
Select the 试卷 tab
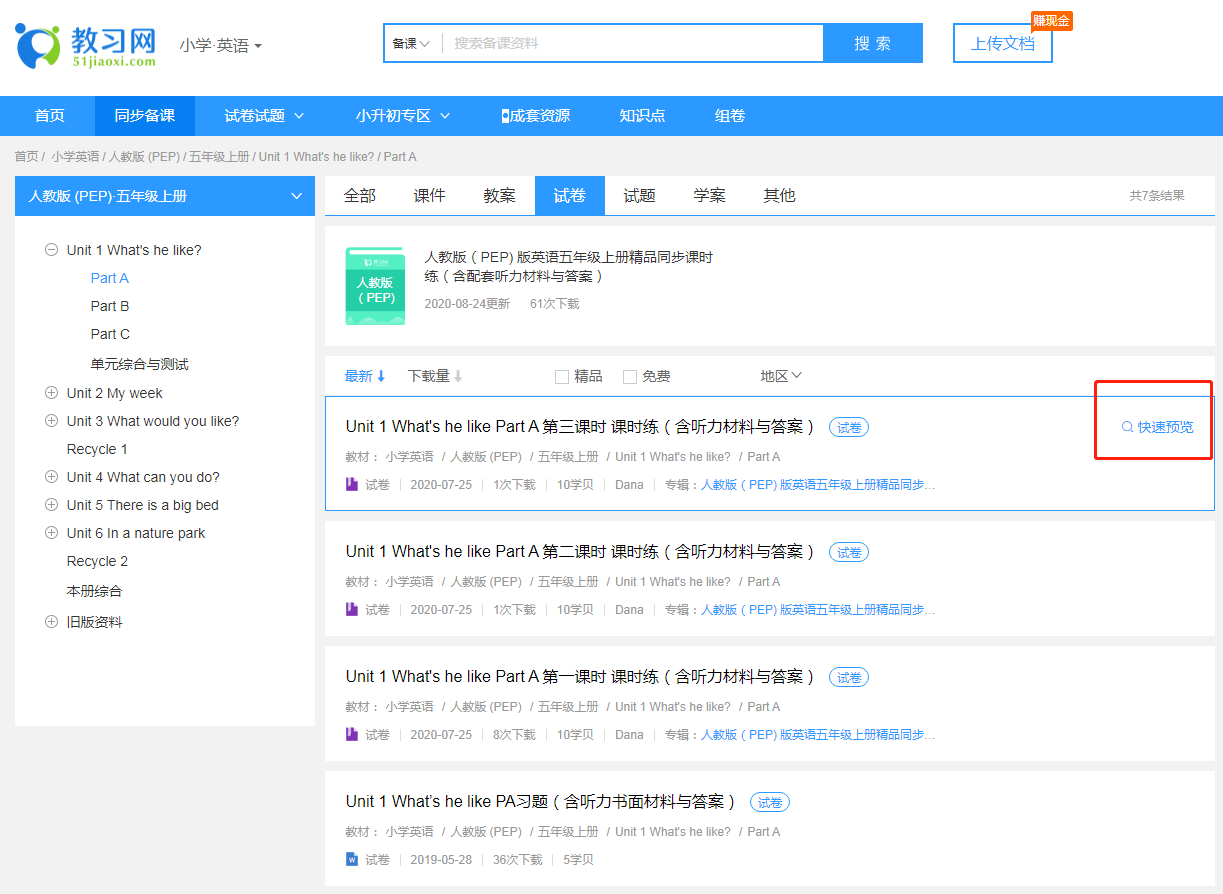click(570, 196)
